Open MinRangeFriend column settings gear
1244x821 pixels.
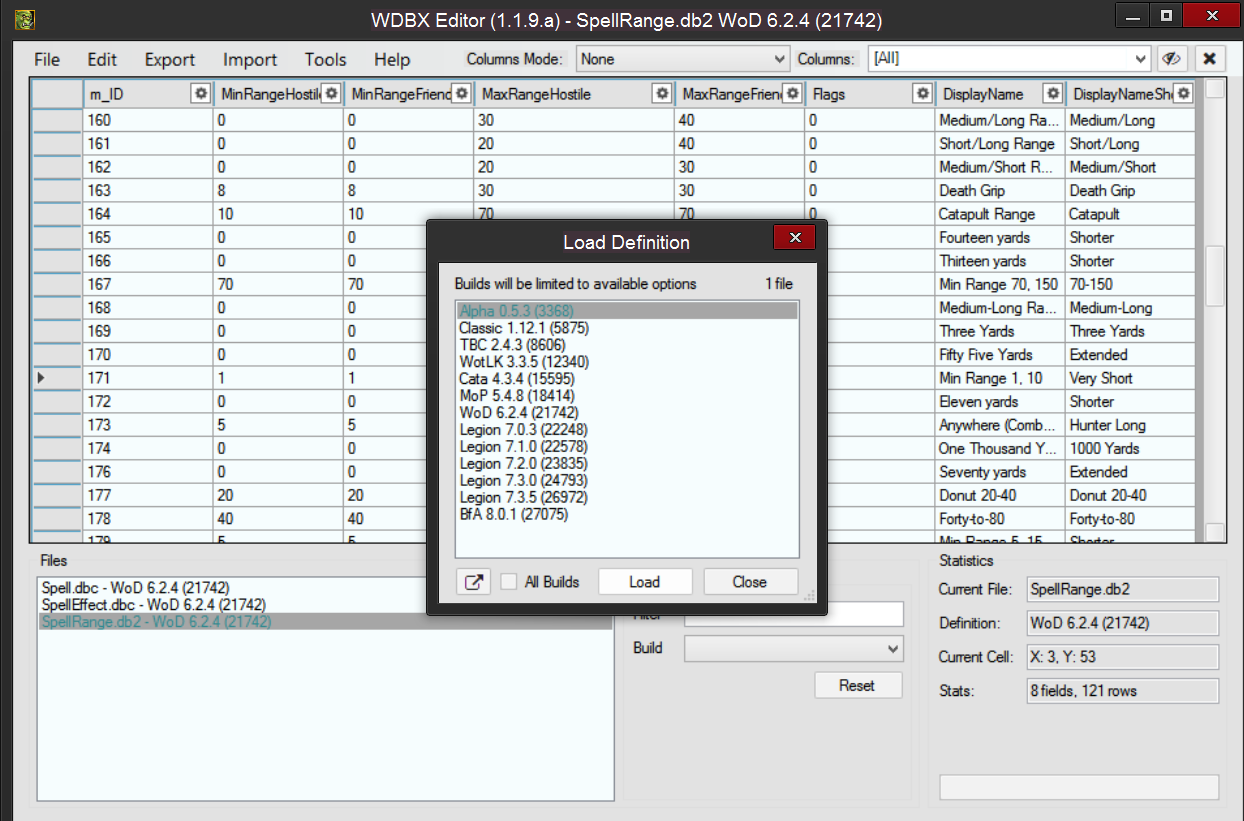click(x=461, y=93)
